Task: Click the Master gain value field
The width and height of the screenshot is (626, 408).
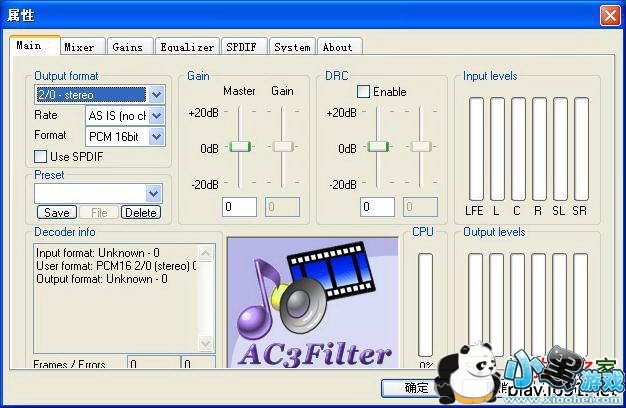Action: (240, 207)
